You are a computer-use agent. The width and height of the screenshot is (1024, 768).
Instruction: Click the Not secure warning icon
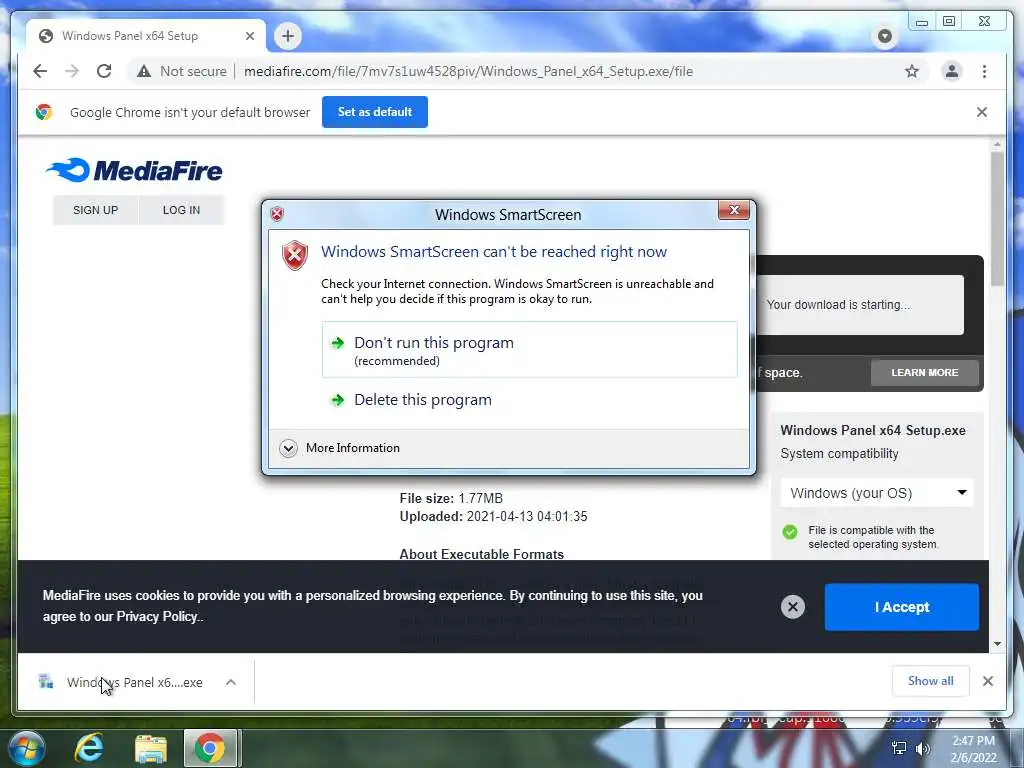[144, 71]
